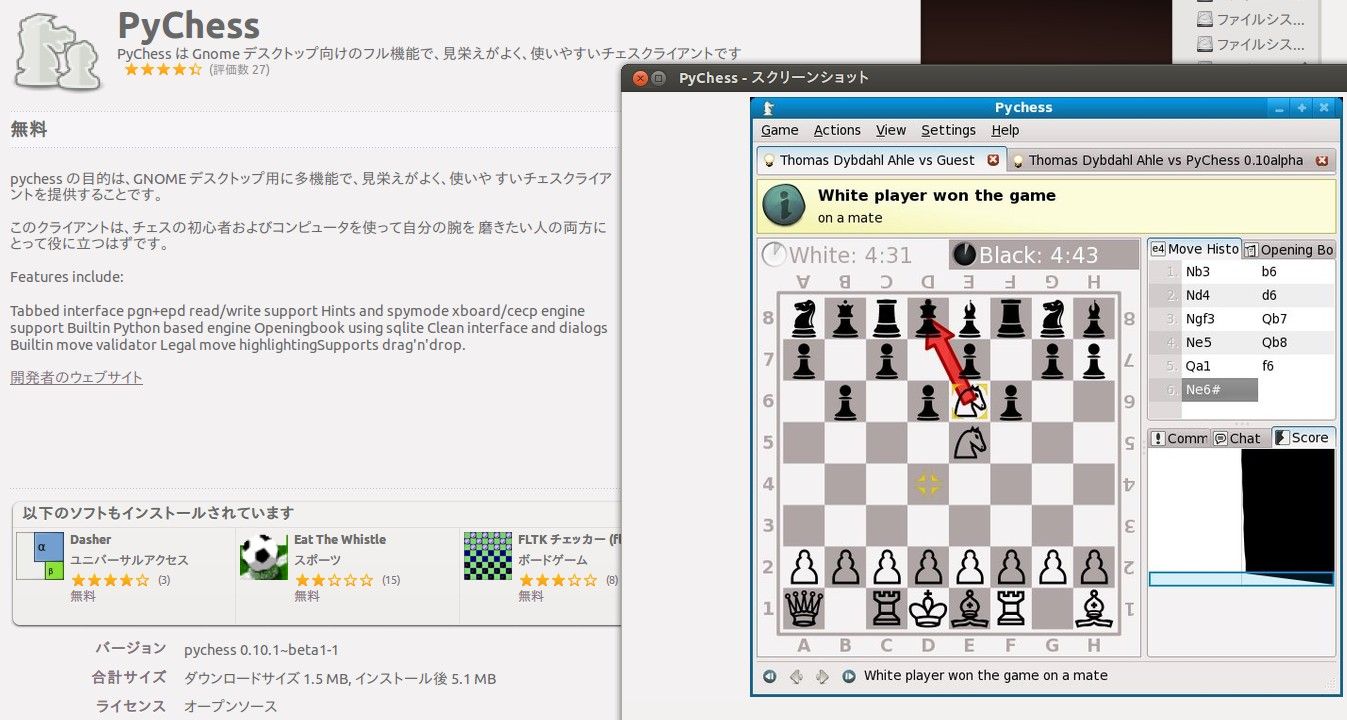Select the first ファイルシス... item at top right

pos(1251,19)
